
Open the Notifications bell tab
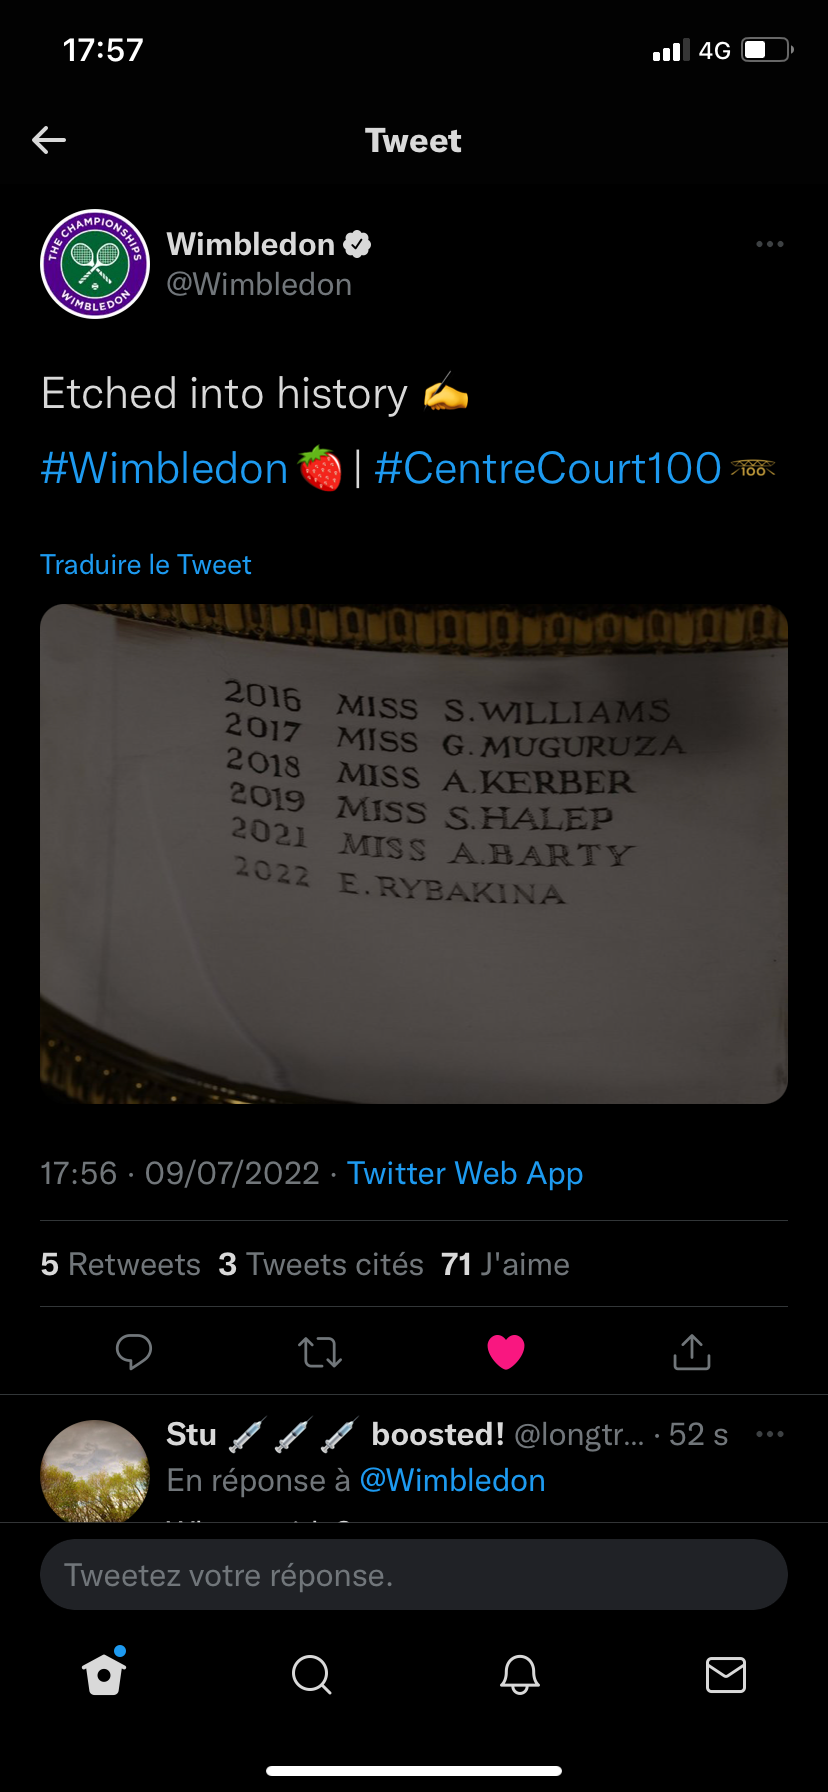[x=520, y=1674]
